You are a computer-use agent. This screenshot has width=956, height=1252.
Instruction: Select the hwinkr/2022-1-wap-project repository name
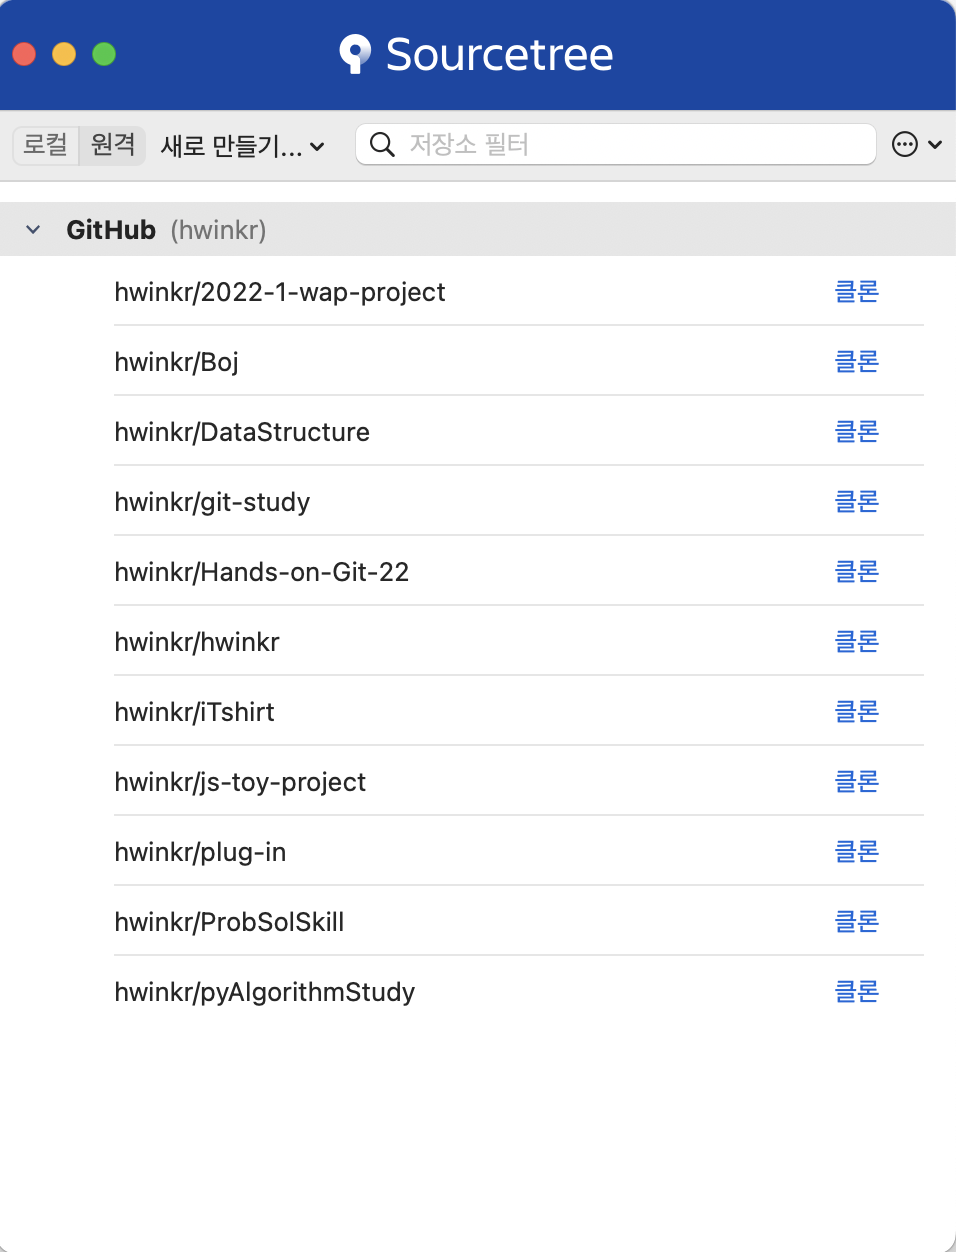tap(280, 292)
